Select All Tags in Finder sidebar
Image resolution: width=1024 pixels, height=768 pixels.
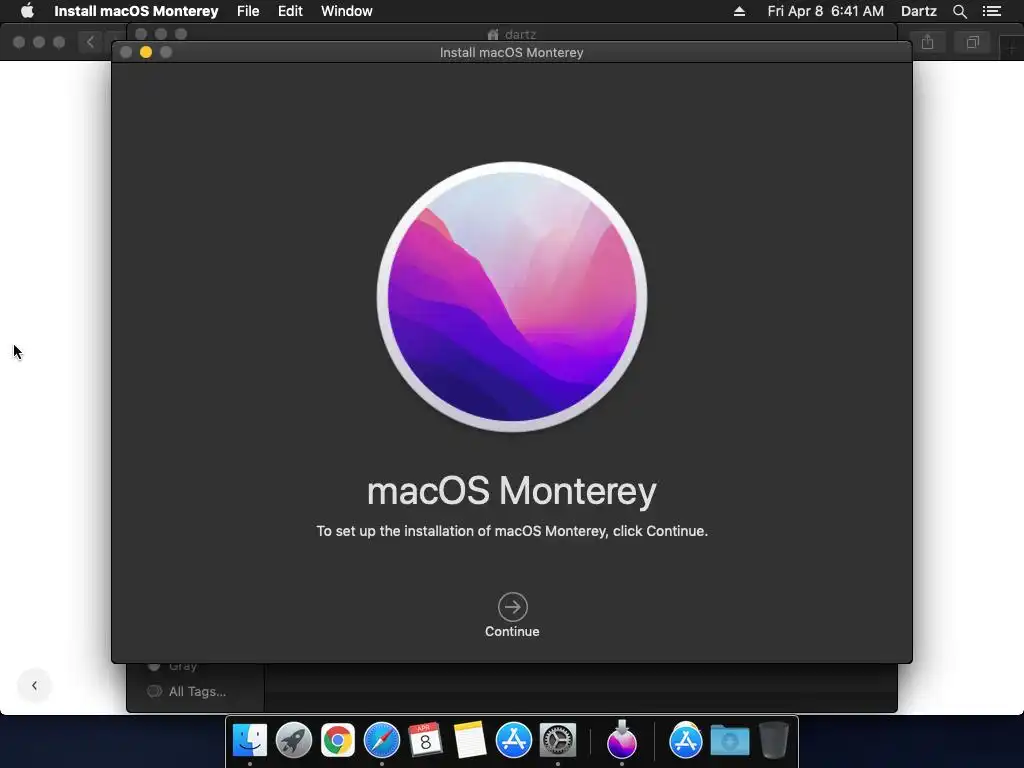coord(187,692)
